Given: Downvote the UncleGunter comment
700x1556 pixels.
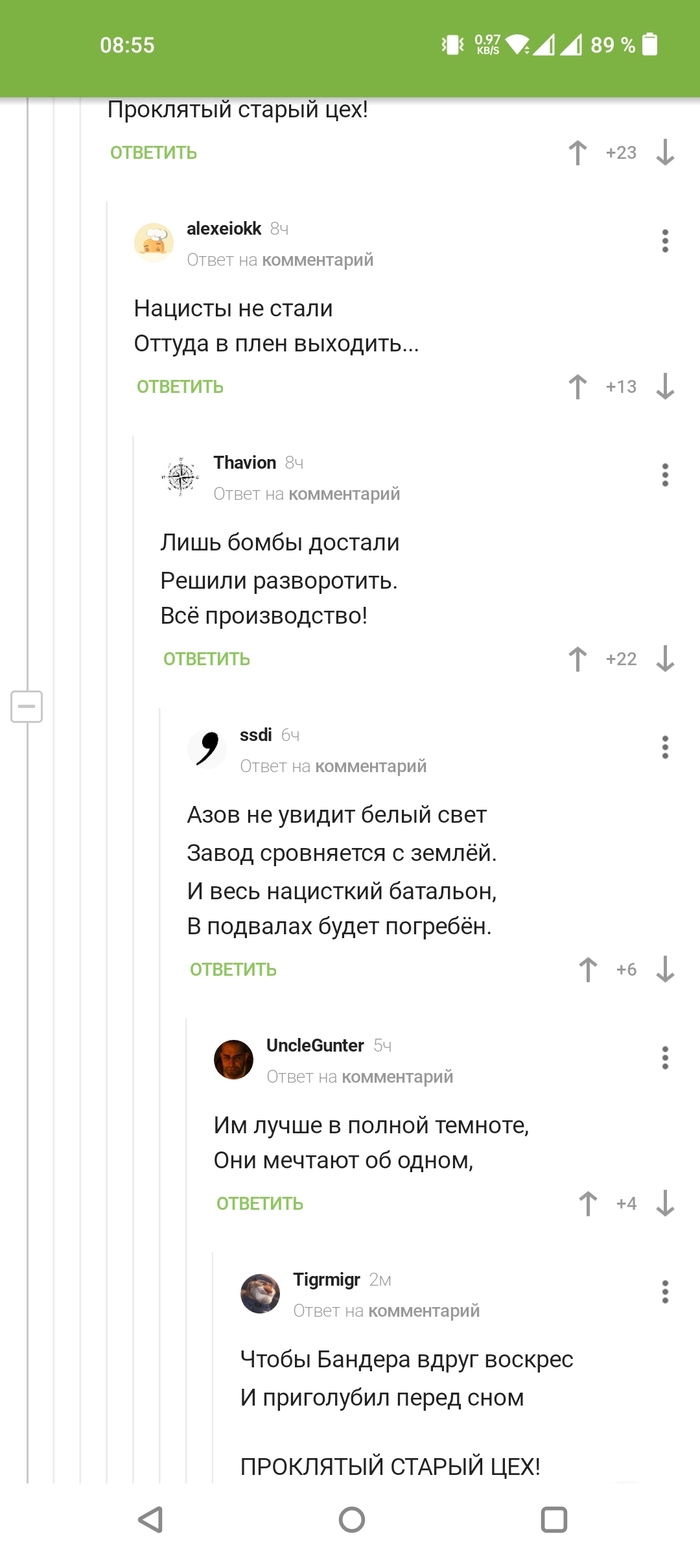Looking at the screenshot, I should (x=666, y=1203).
